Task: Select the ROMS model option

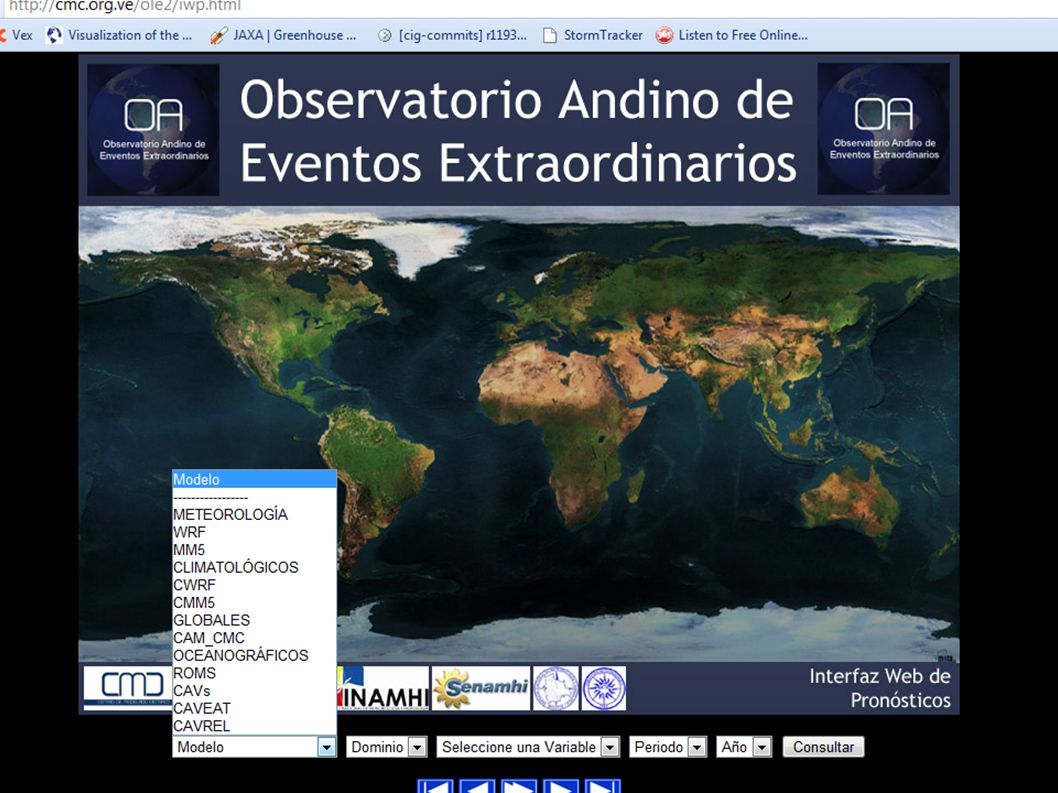Action: point(254,673)
